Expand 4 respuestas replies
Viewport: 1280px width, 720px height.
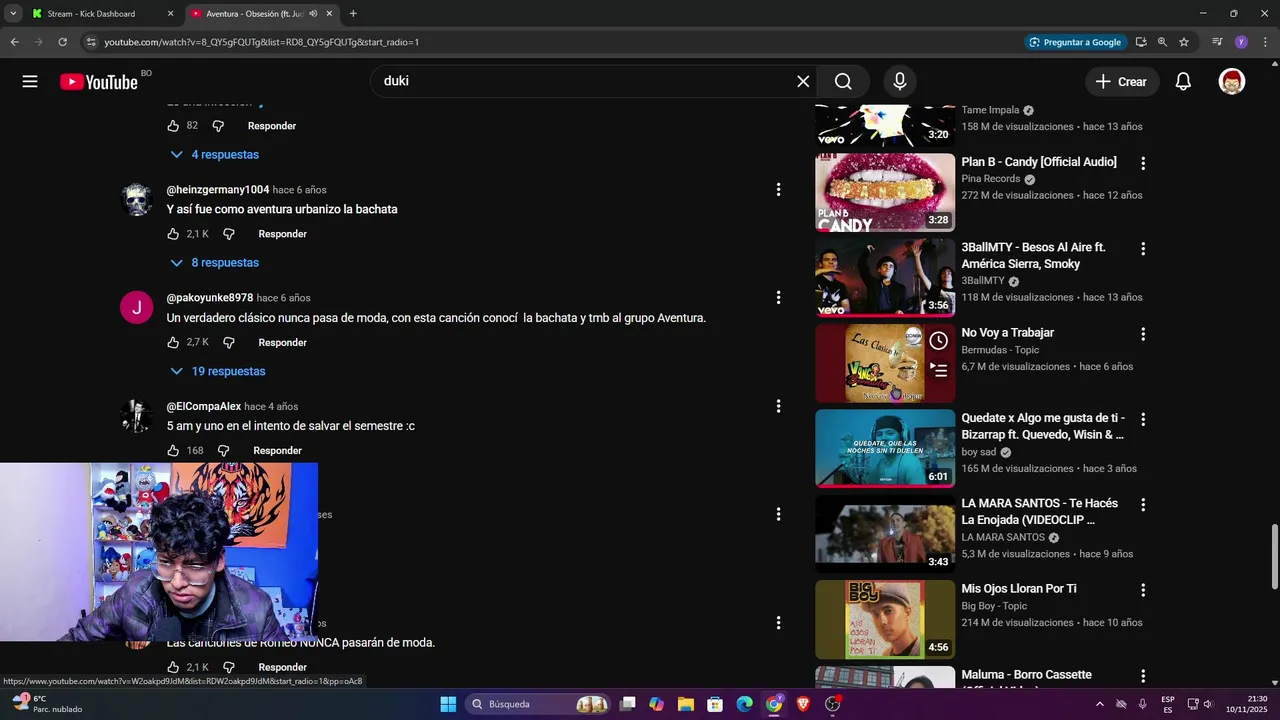(214, 155)
